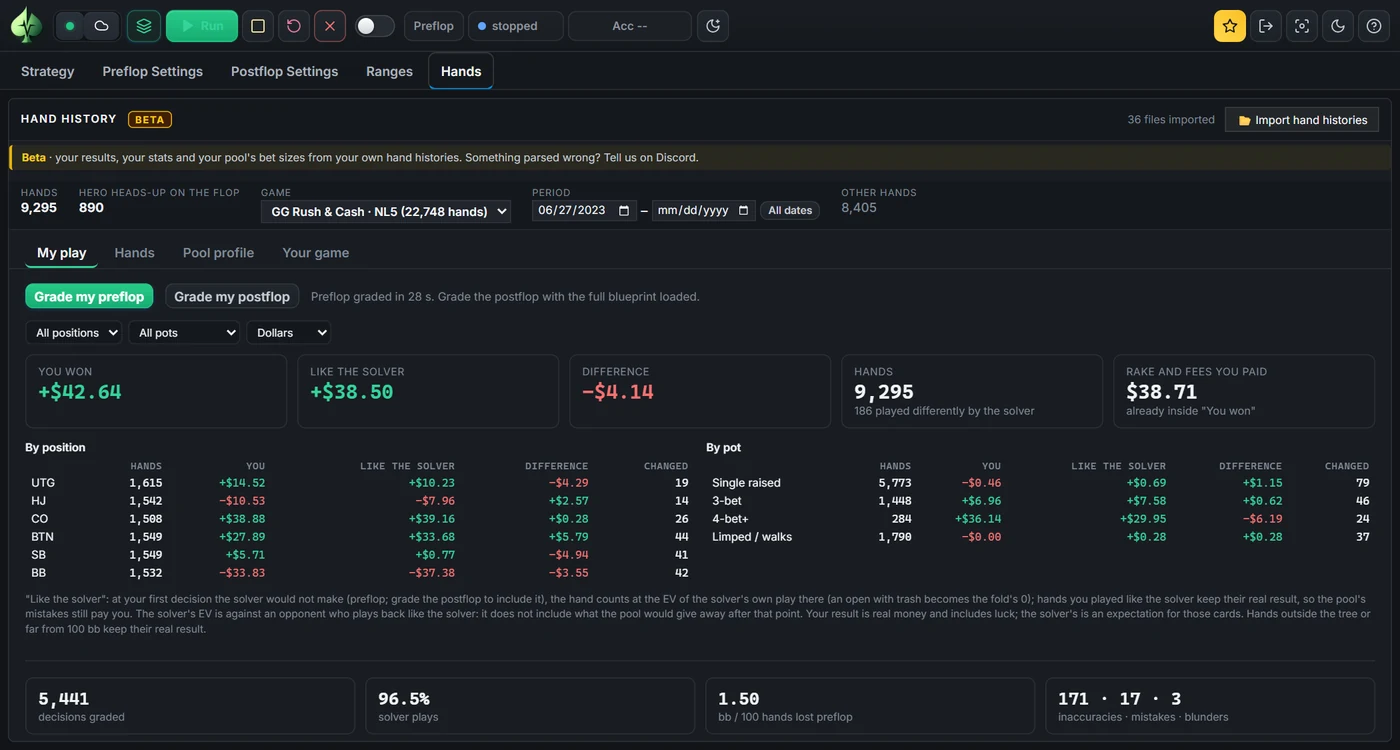Click the +$38.50 Like the Solver value

coord(352,392)
